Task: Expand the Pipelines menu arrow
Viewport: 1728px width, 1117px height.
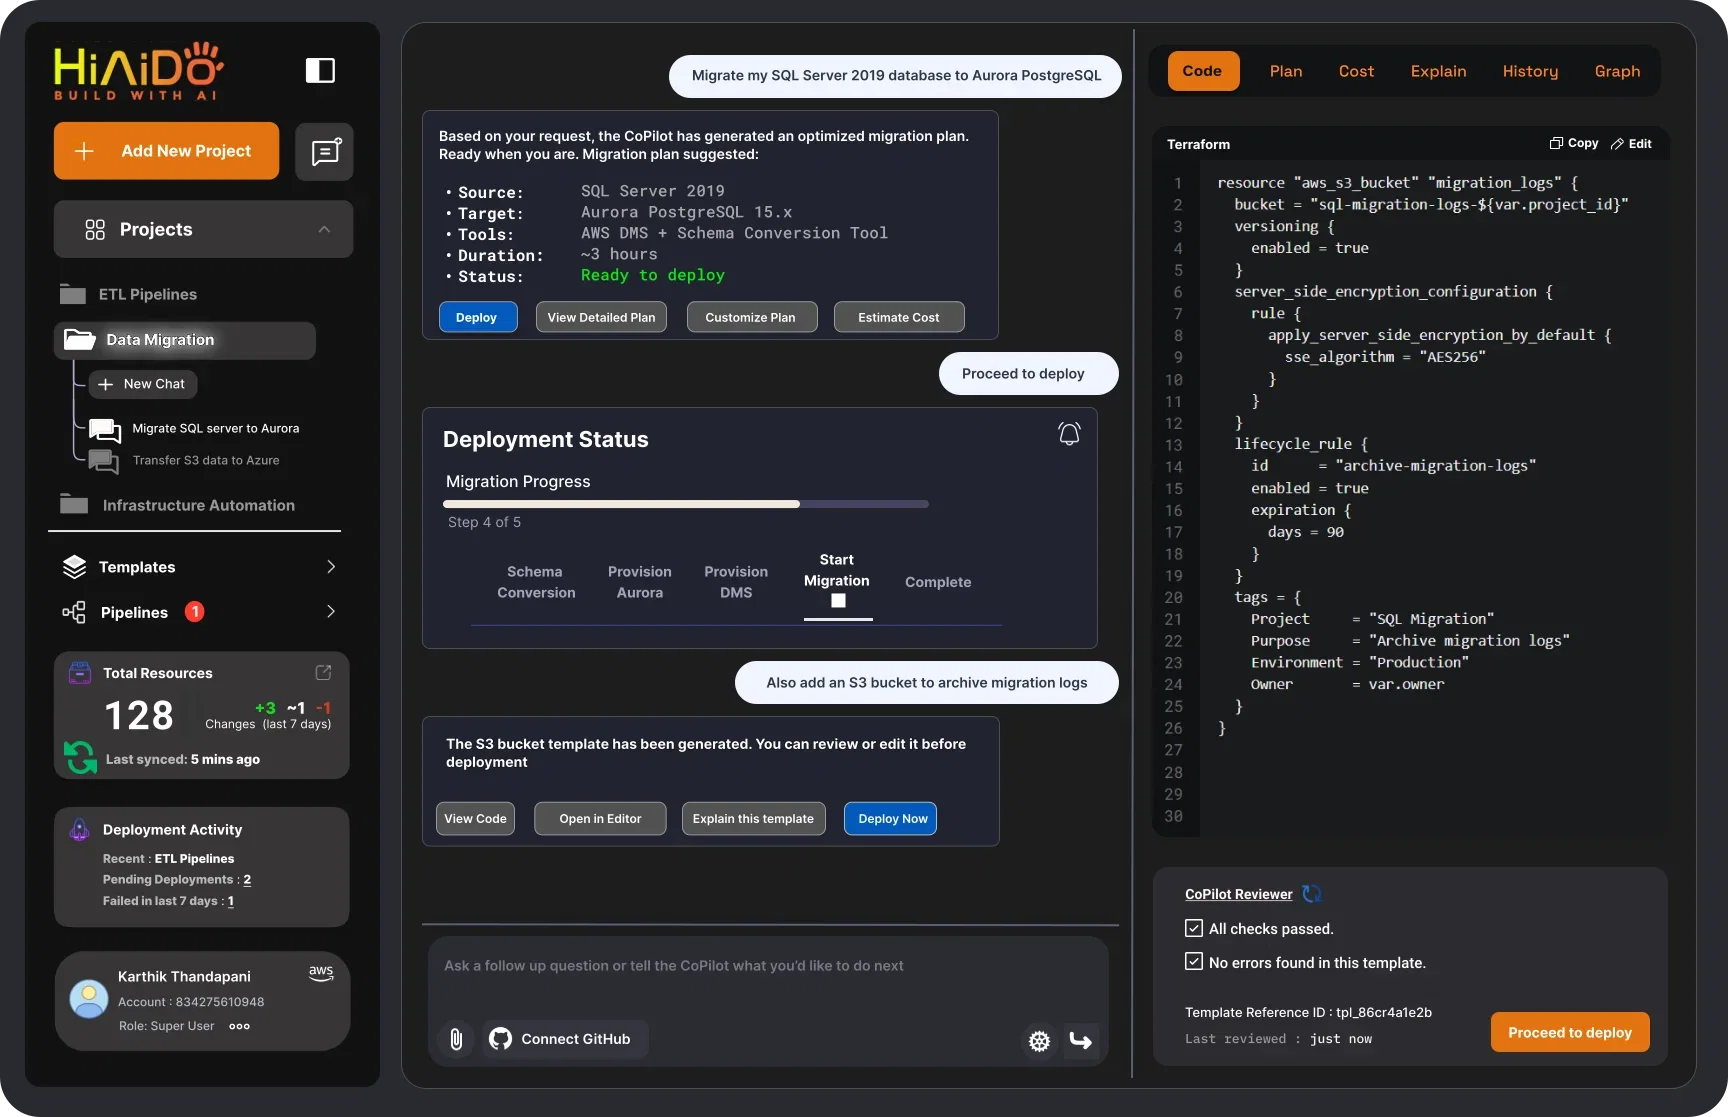Action: click(x=331, y=612)
